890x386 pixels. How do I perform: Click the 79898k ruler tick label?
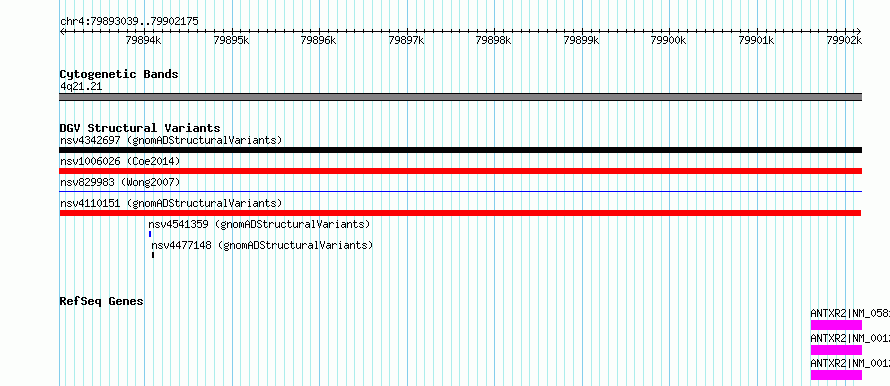pos(494,40)
